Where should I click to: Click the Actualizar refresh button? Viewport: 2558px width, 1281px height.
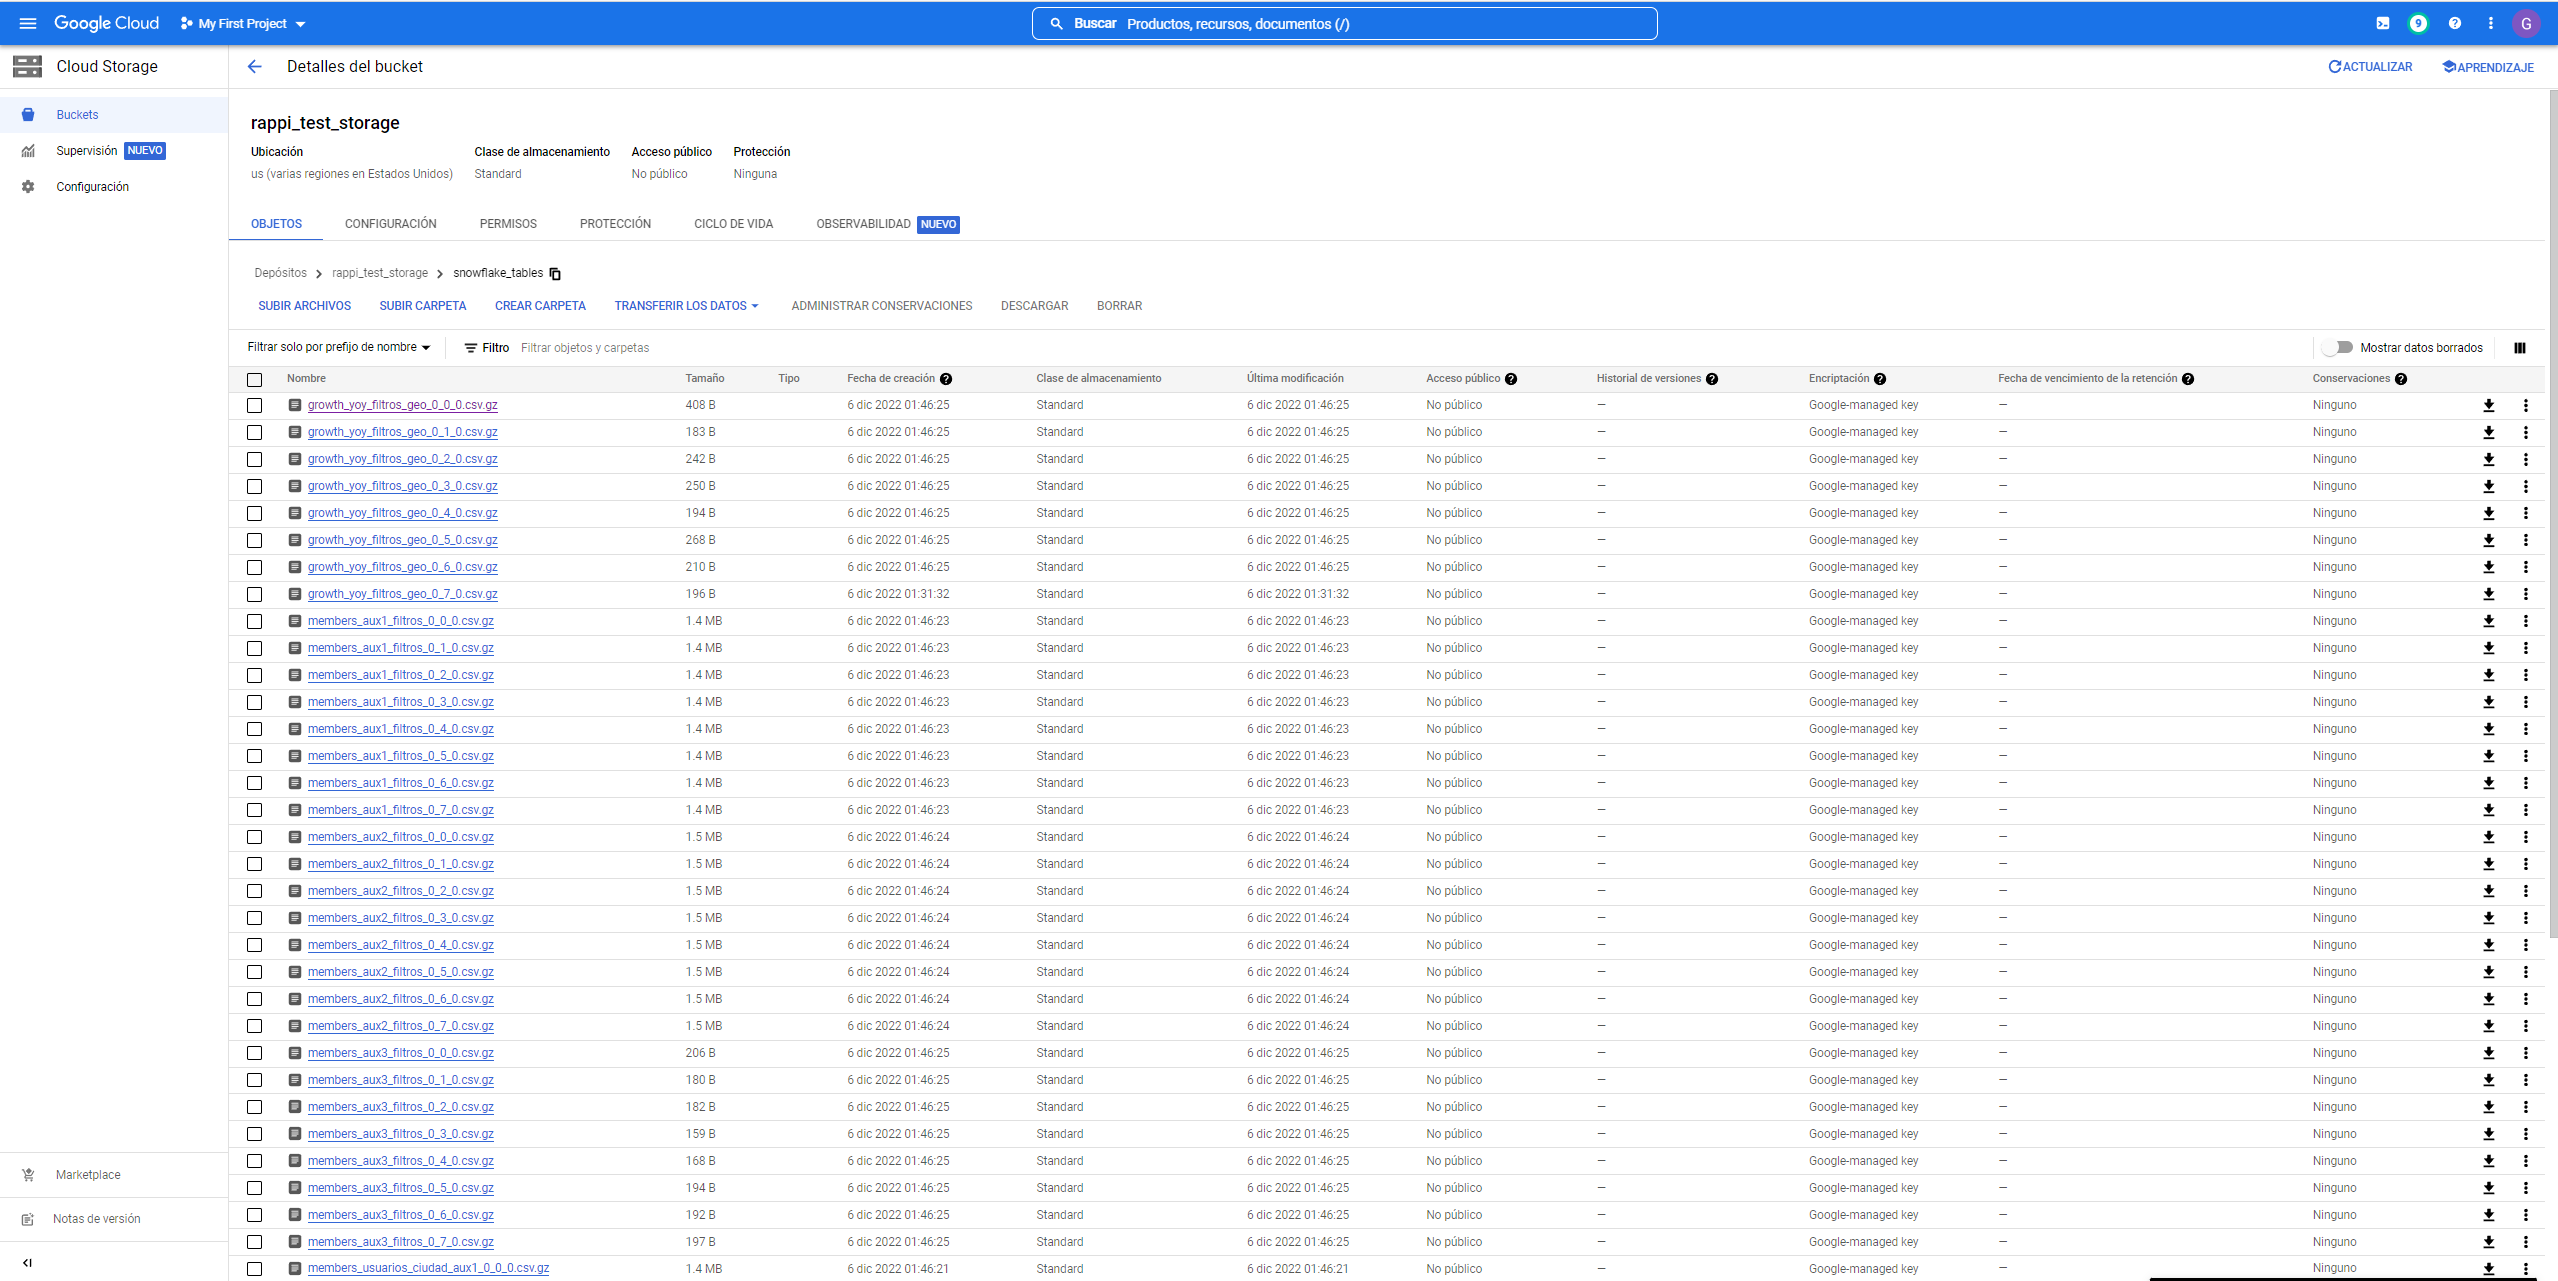[2370, 67]
